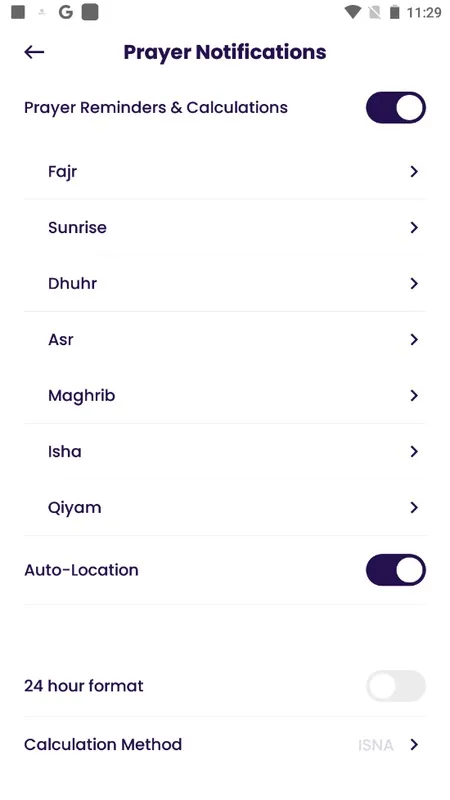Turn off the Auto-Location toggle
The height and width of the screenshot is (800, 450).
point(395,570)
